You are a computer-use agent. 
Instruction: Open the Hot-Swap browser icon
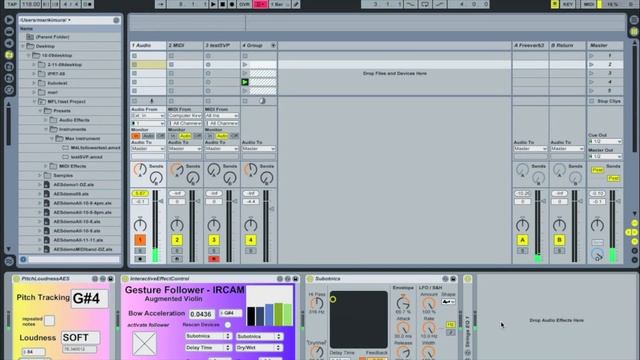[9, 90]
